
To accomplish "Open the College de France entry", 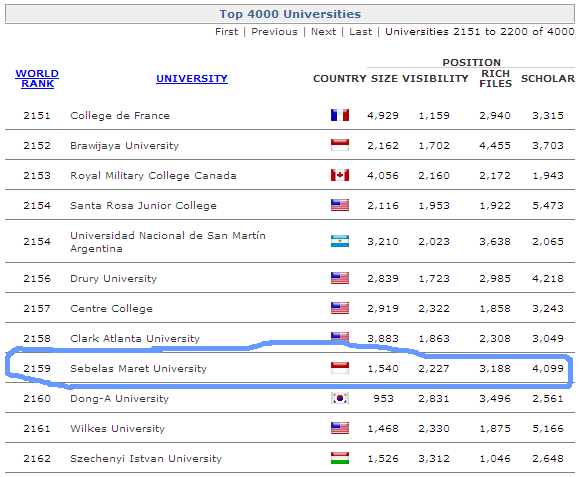I will 120,116.
